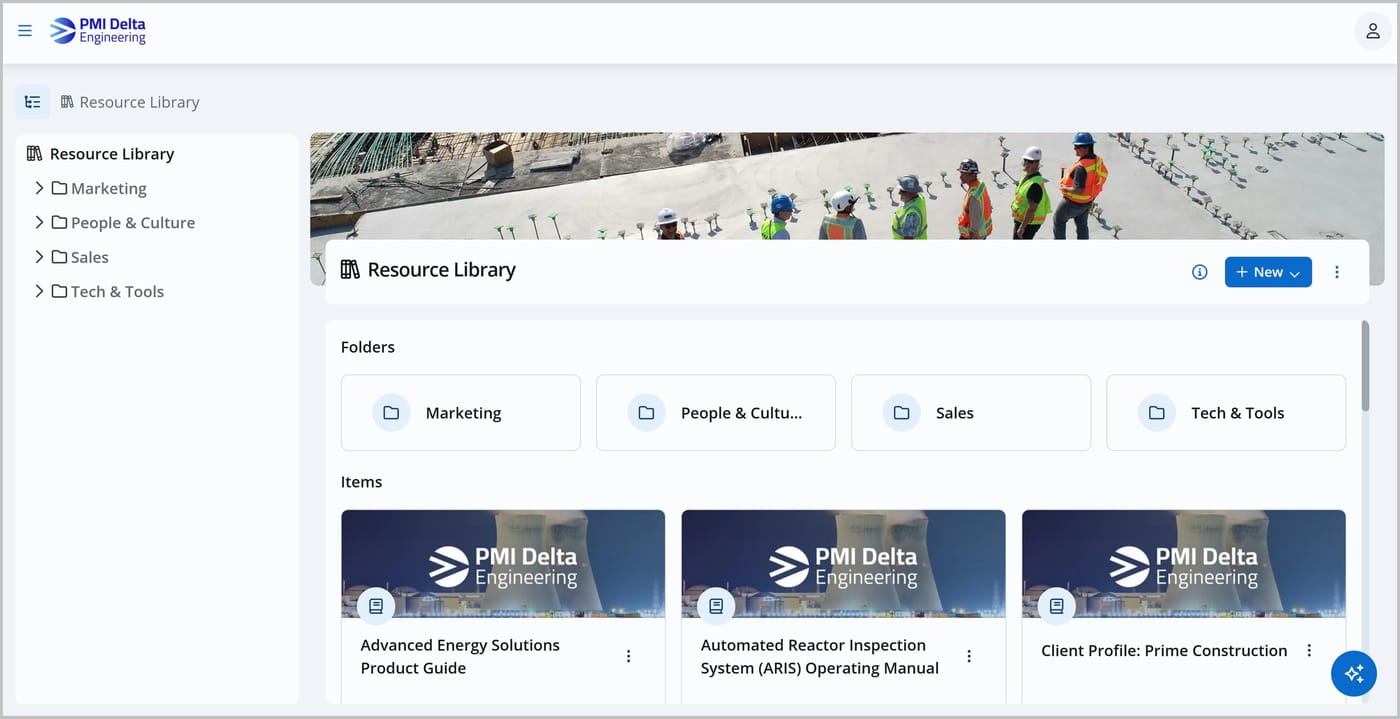Open the Marketing folder card
The height and width of the screenshot is (719, 1400).
click(461, 413)
